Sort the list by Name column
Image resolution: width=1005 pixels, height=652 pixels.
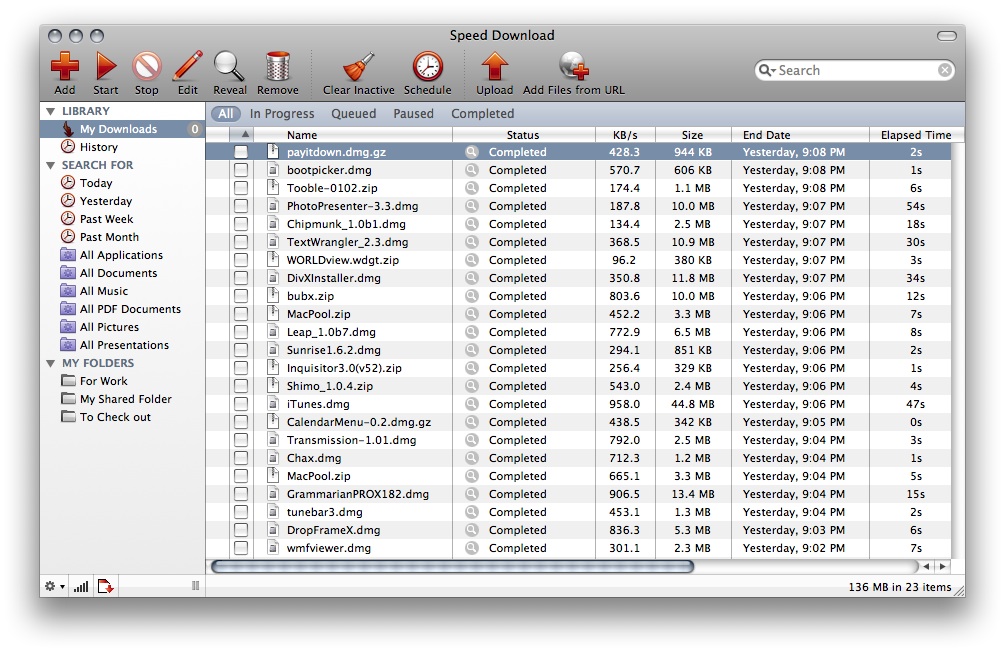point(353,135)
